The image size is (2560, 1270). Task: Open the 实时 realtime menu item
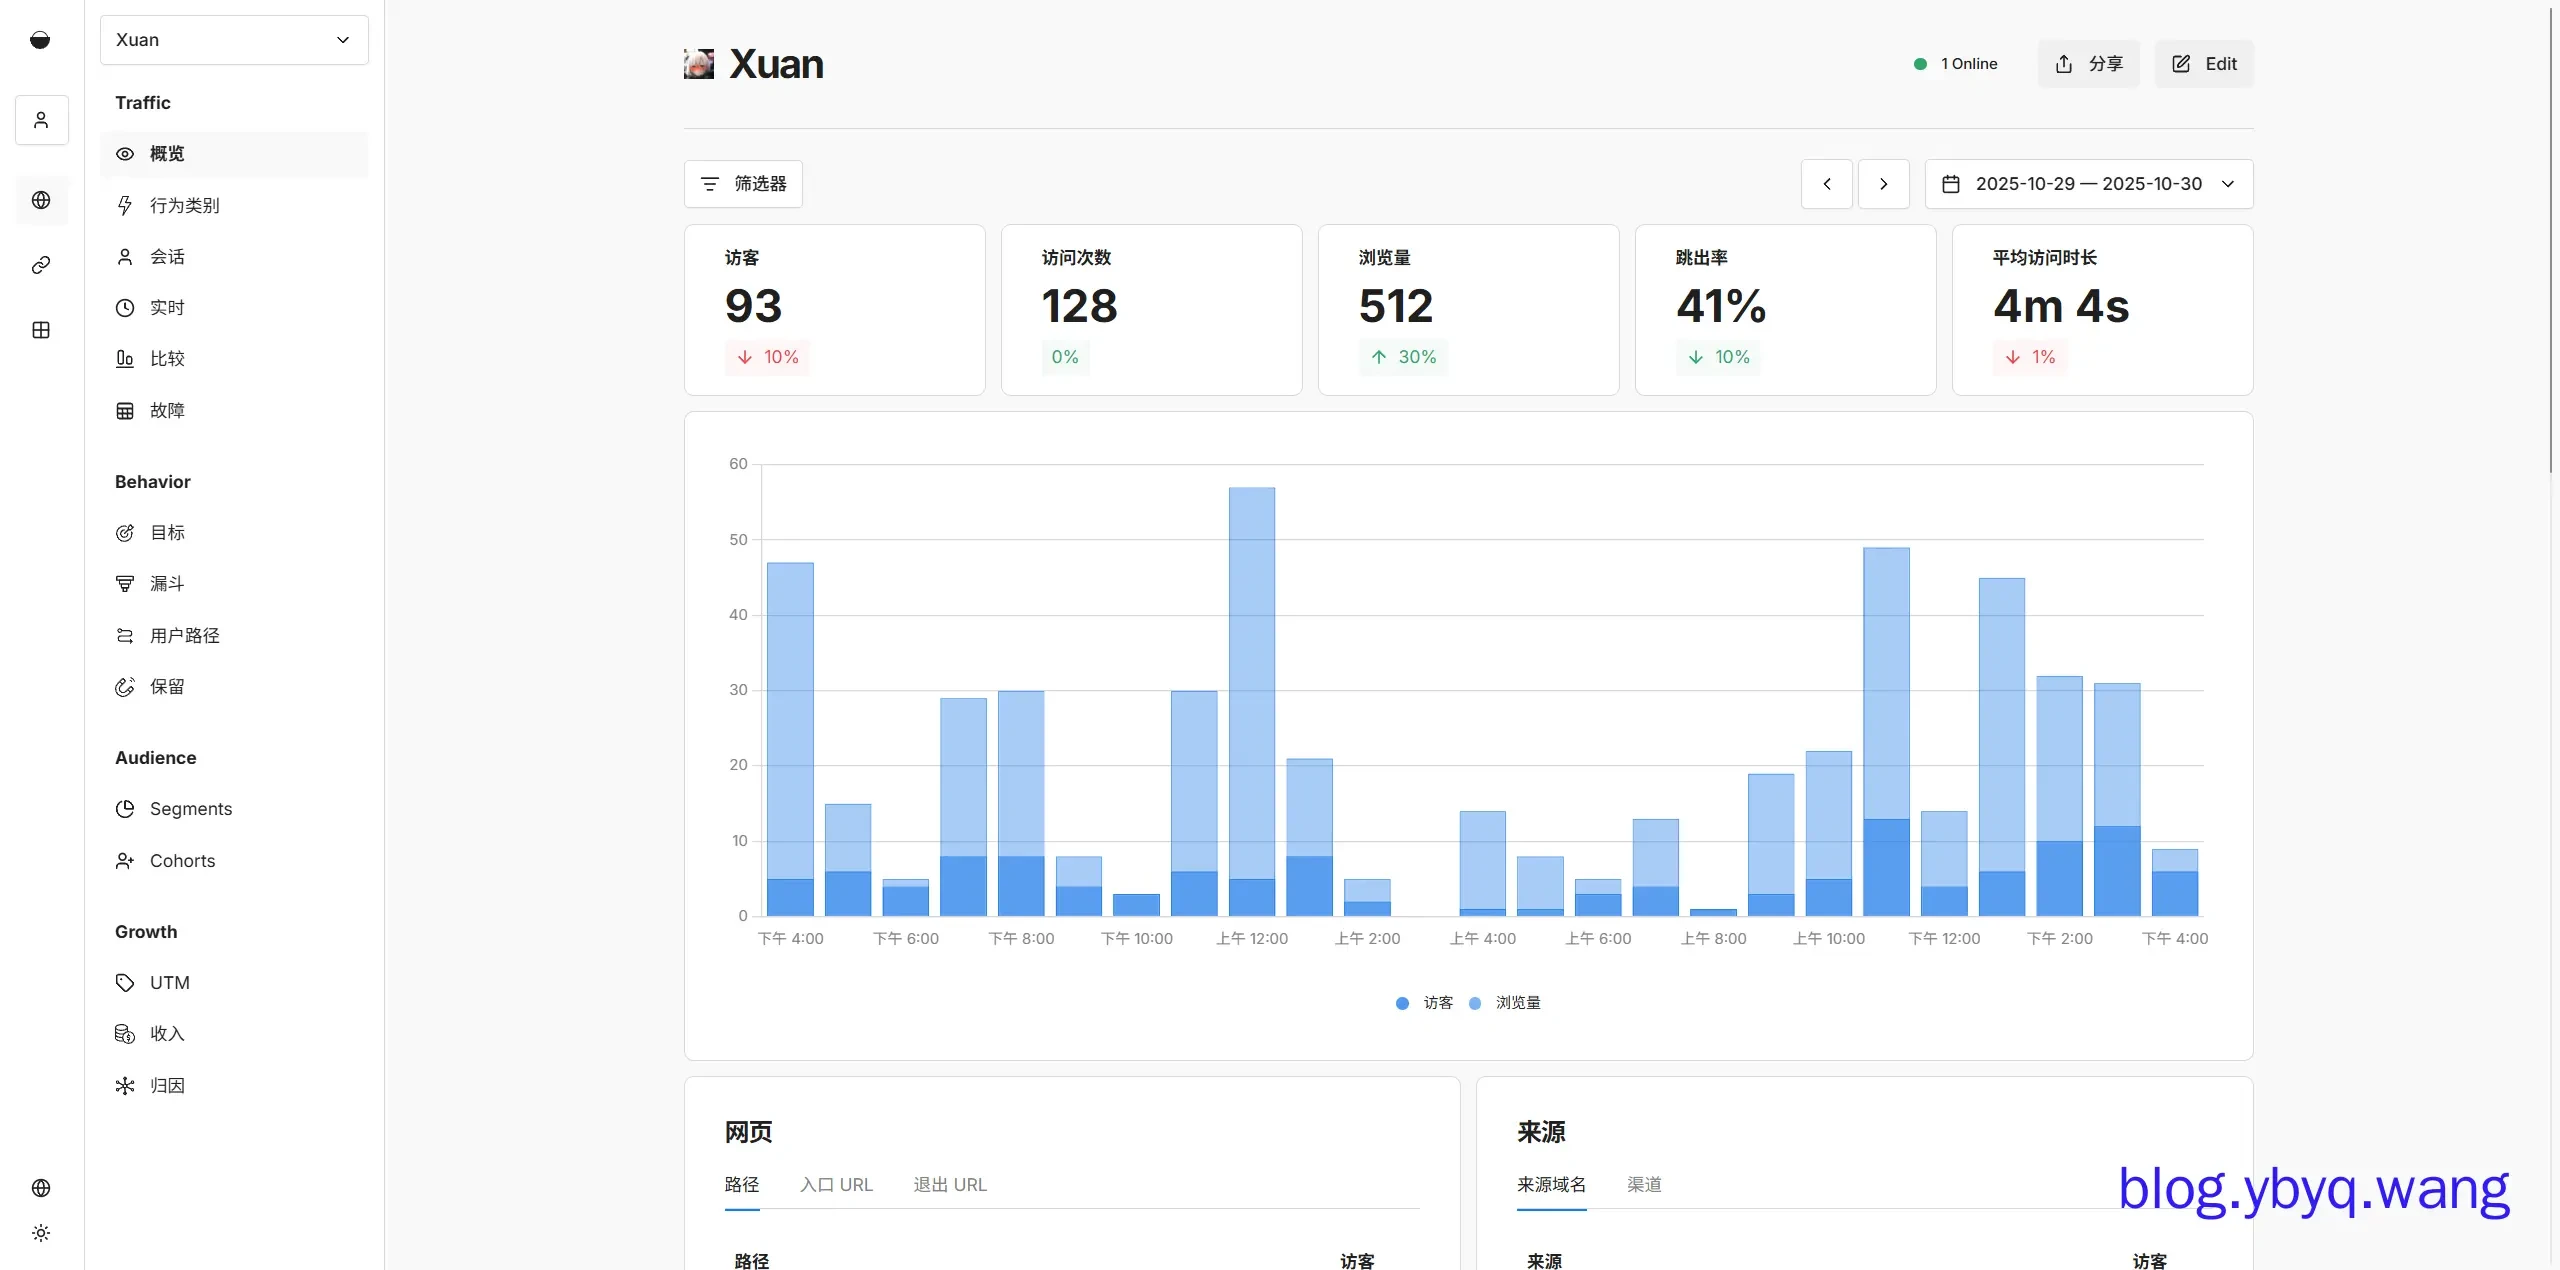coord(167,308)
